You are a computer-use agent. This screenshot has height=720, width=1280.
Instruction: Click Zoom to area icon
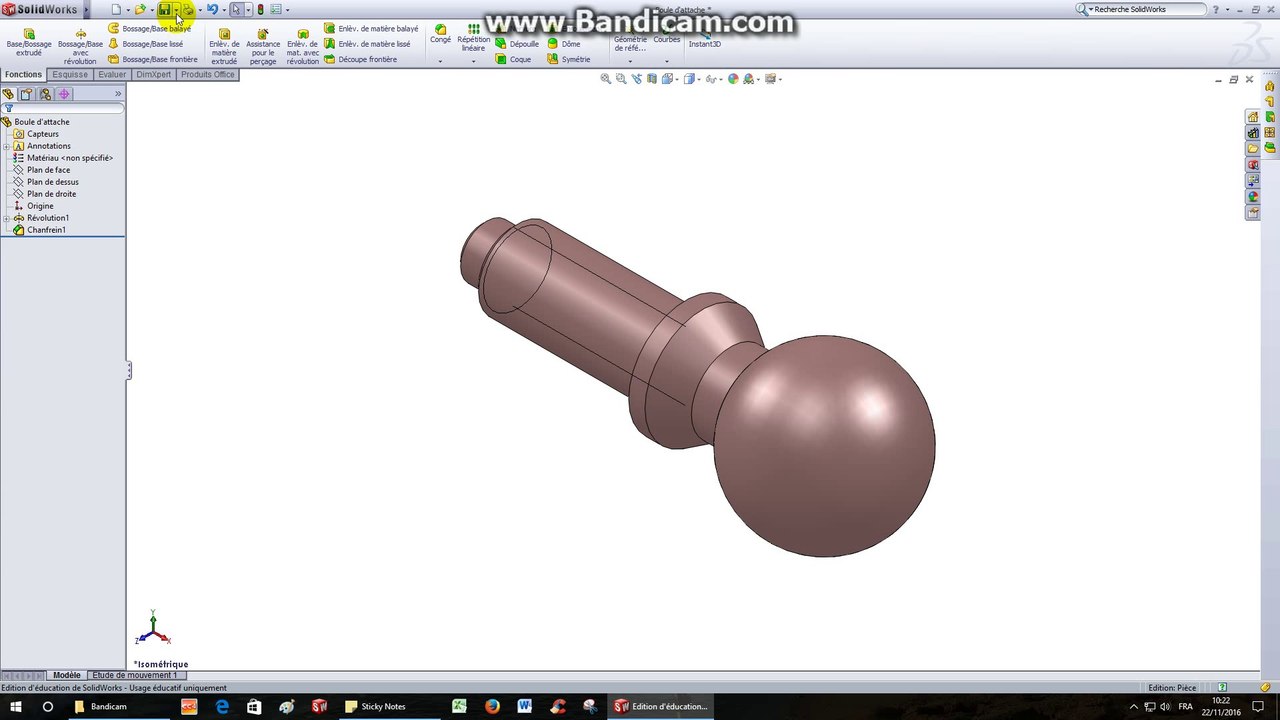coord(621,79)
